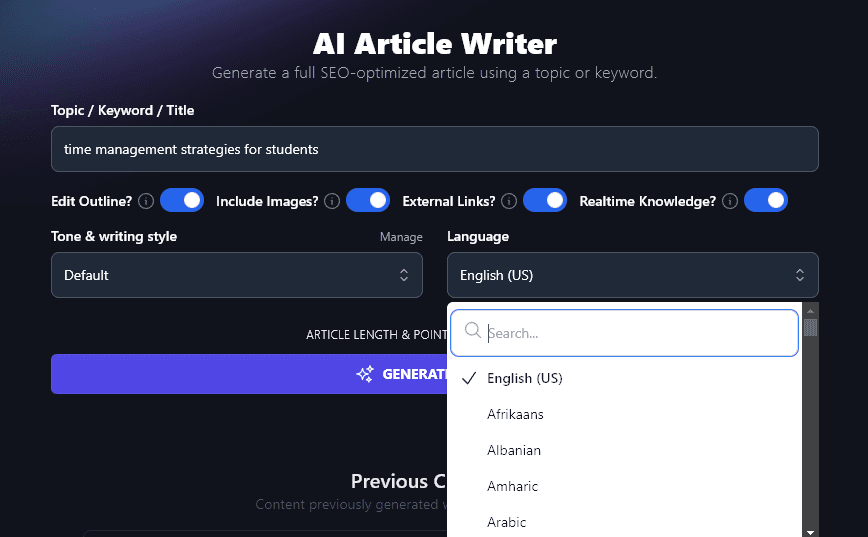868x537 pixels.
Task: Click the checkmark next to English (US)
Action: coord(469,378)
